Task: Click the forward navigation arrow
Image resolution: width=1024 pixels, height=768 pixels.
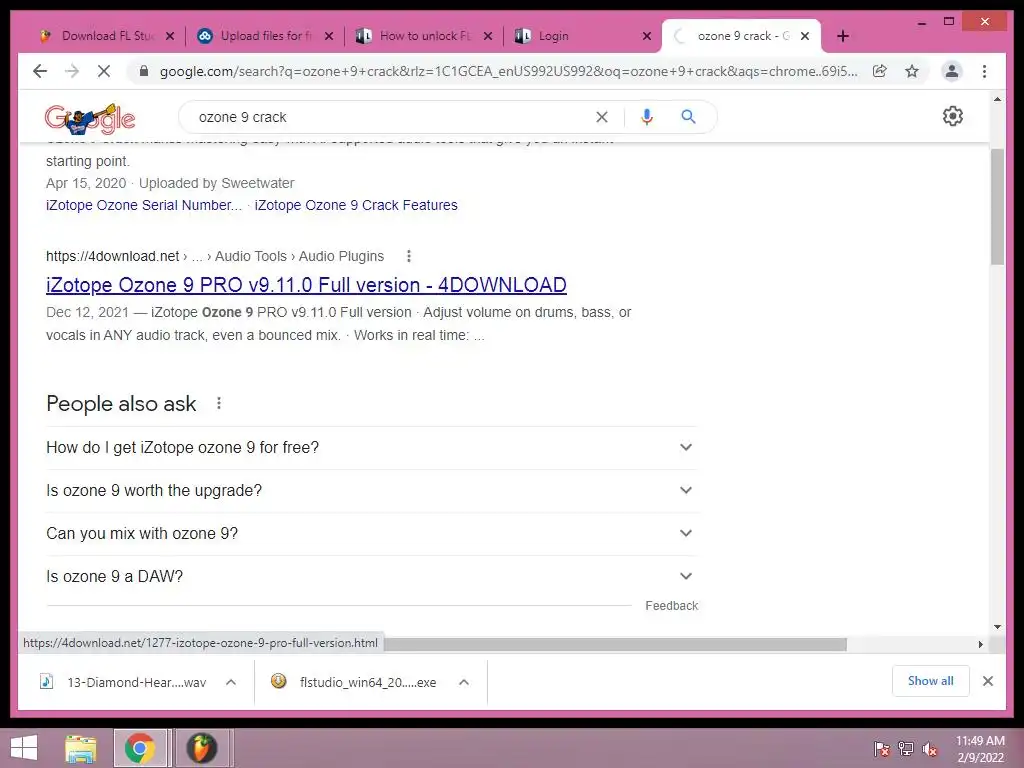Action: coord(72,71)
